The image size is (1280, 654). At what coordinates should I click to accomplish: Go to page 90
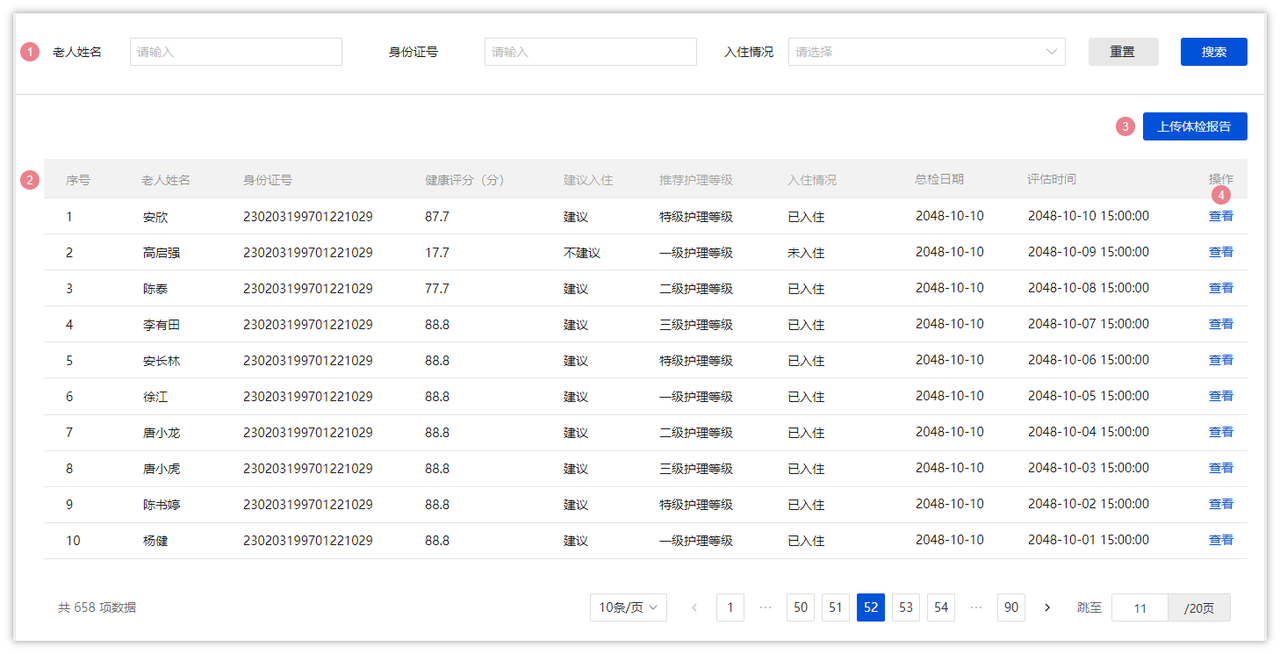1011,607
